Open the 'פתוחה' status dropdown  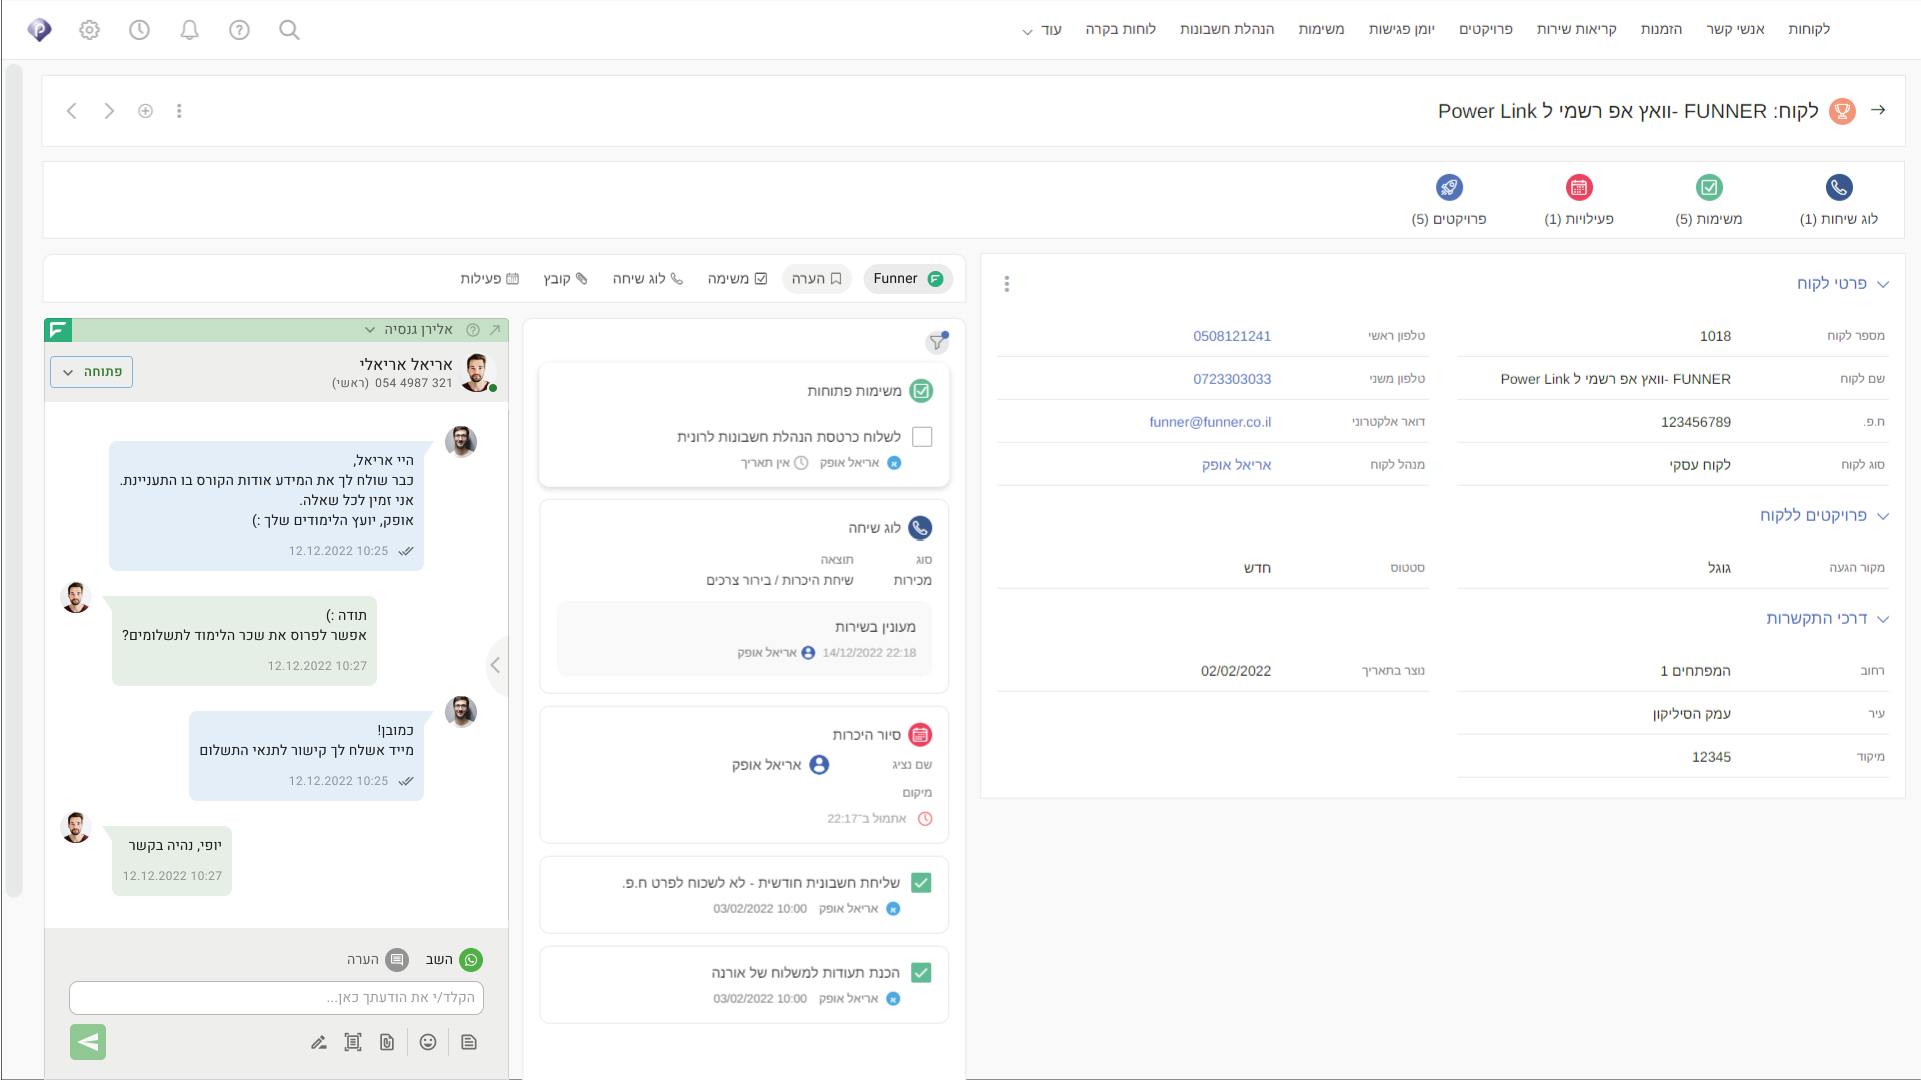pyautogui.click(x=91, y=372)
